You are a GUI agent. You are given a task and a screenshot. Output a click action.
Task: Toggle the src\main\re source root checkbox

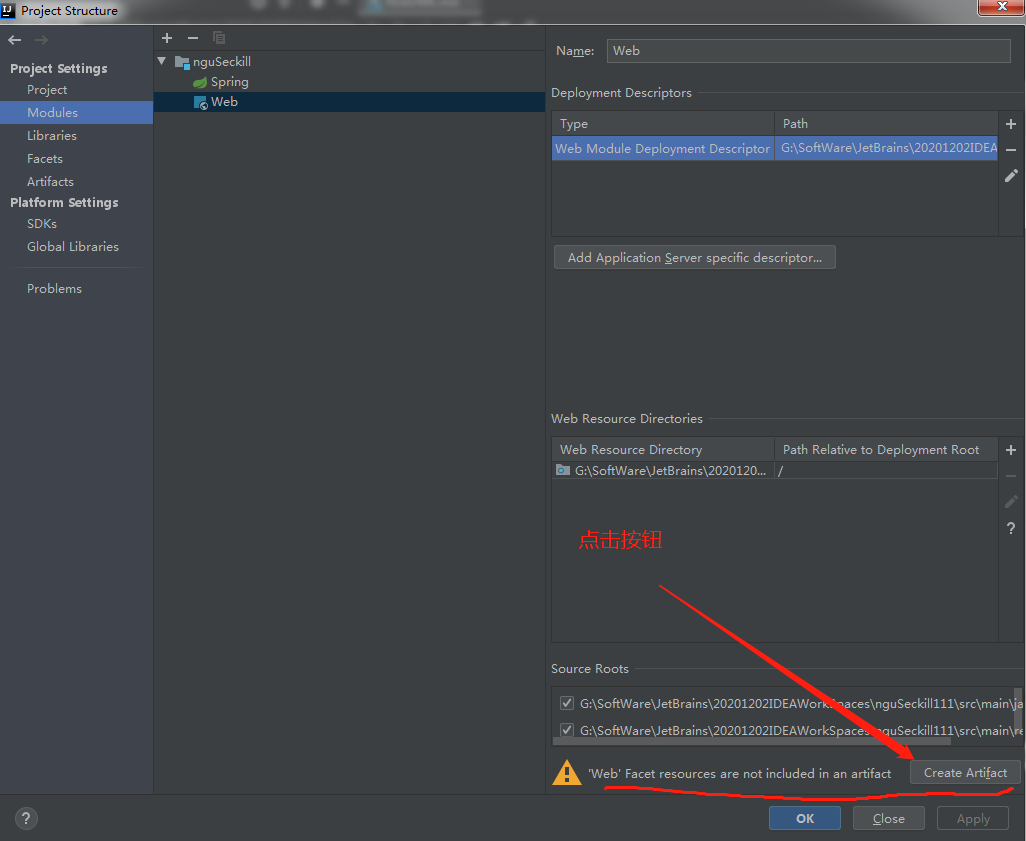tap(567, 730)
